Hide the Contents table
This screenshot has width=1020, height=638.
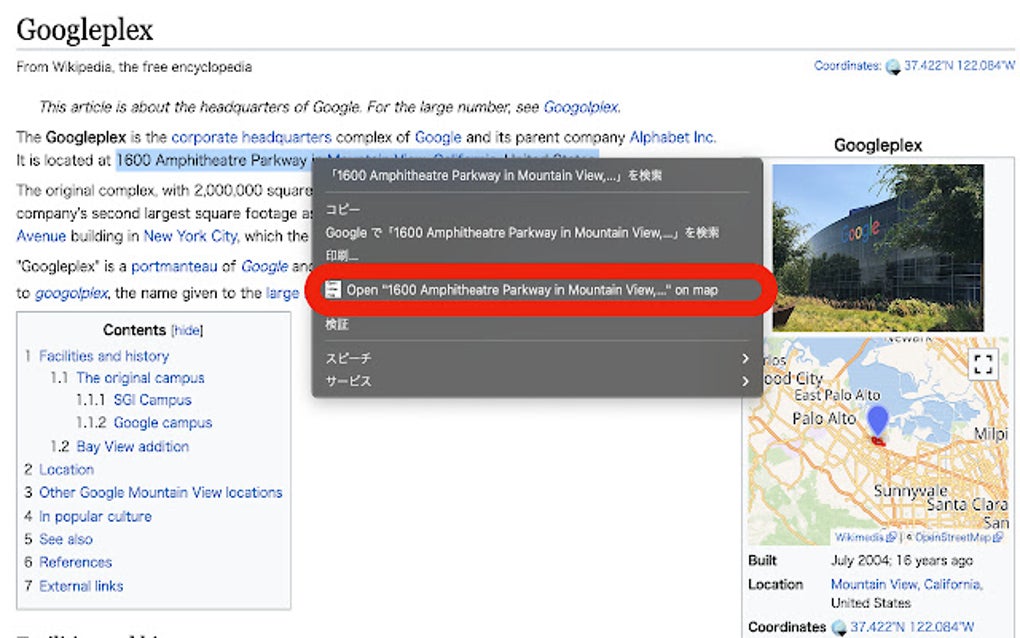[187, 330]
